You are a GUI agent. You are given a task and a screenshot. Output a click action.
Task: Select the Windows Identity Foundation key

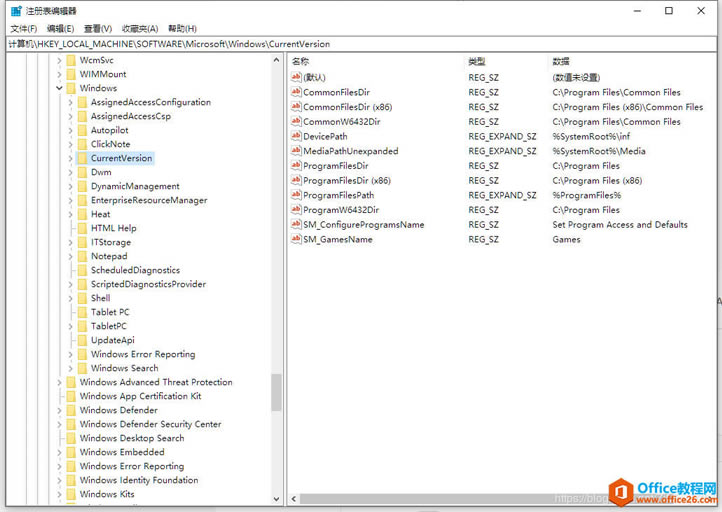tap(139, 480)
